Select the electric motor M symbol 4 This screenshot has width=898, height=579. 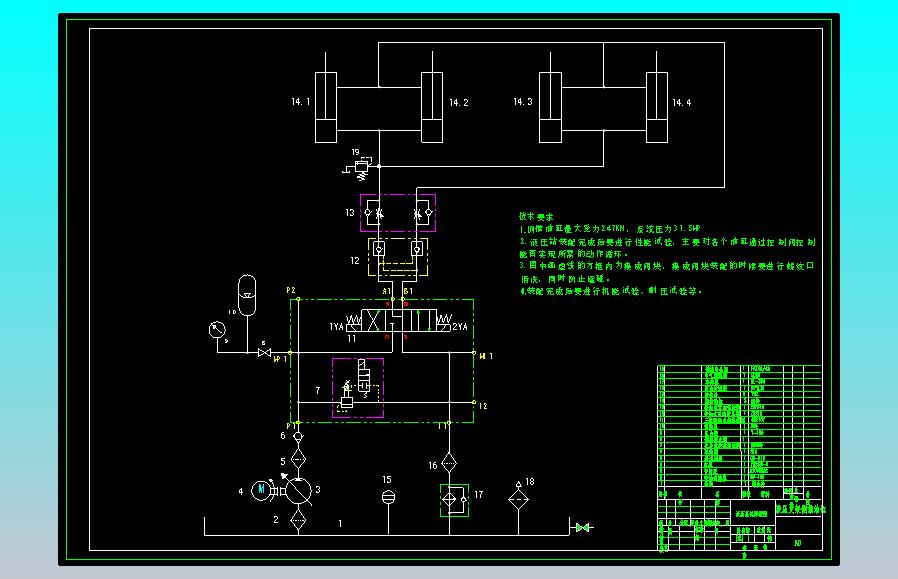tap(261, 489)
